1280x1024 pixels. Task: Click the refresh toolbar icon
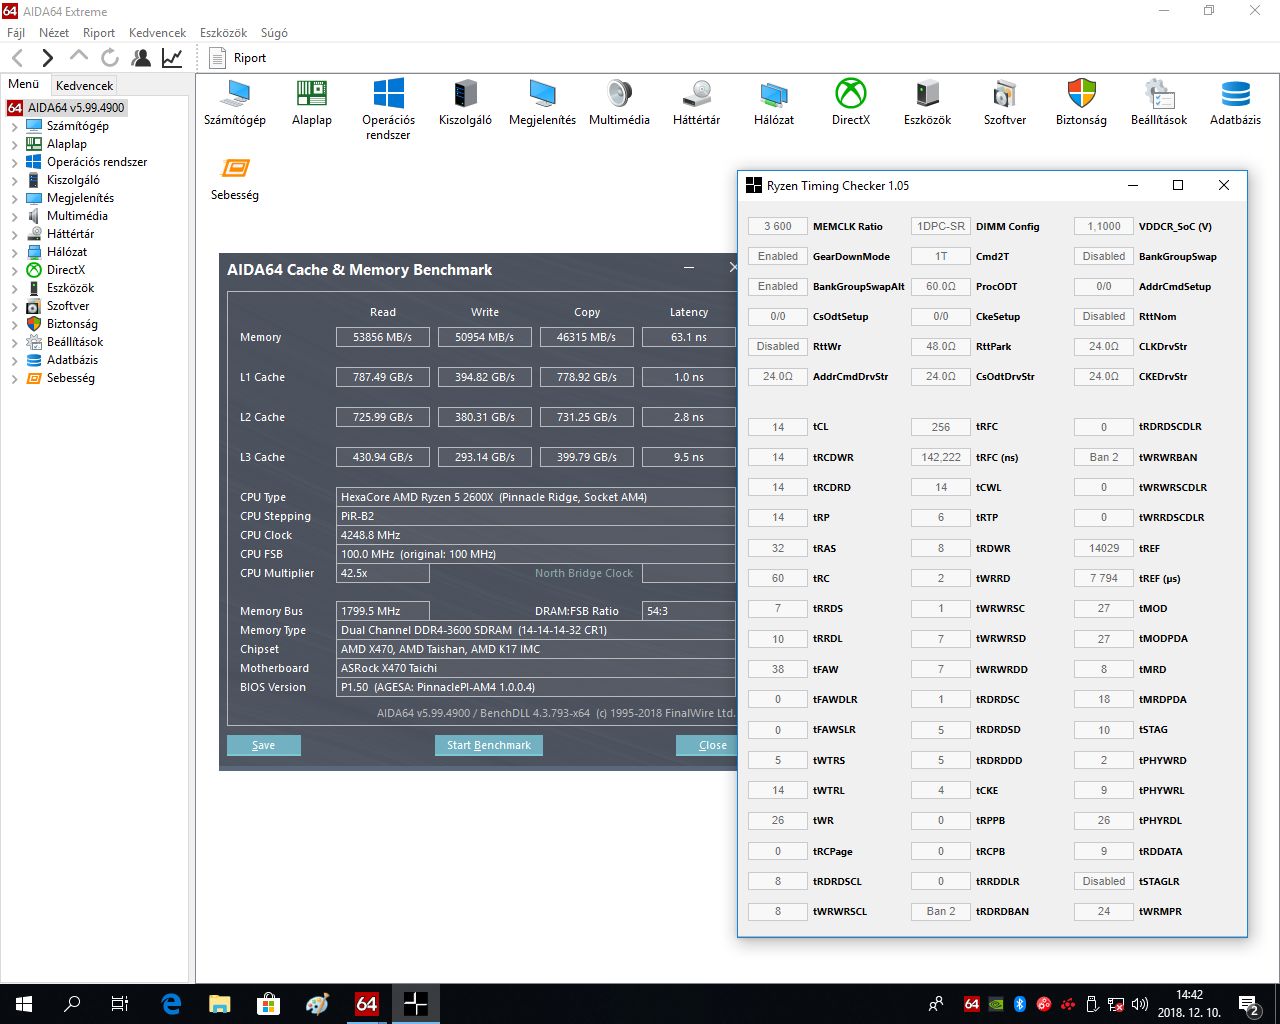pos(110,58)
